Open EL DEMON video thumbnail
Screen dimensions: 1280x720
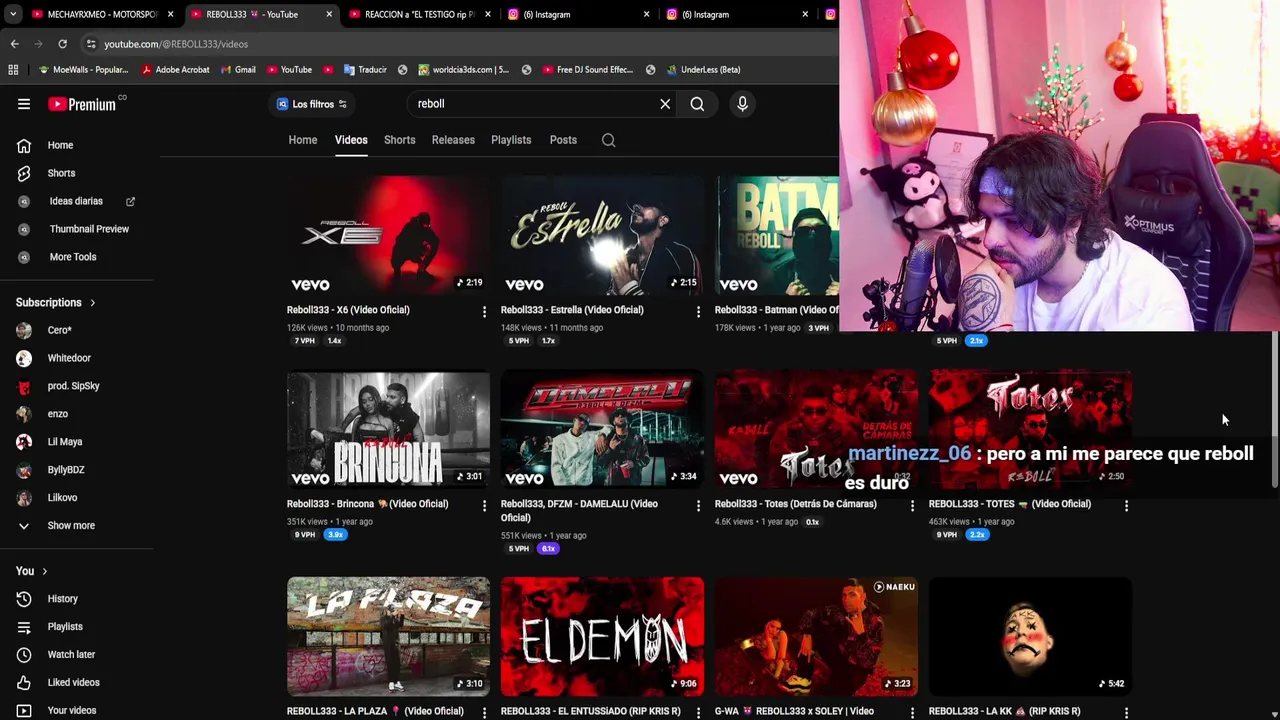tap(602, 636)
